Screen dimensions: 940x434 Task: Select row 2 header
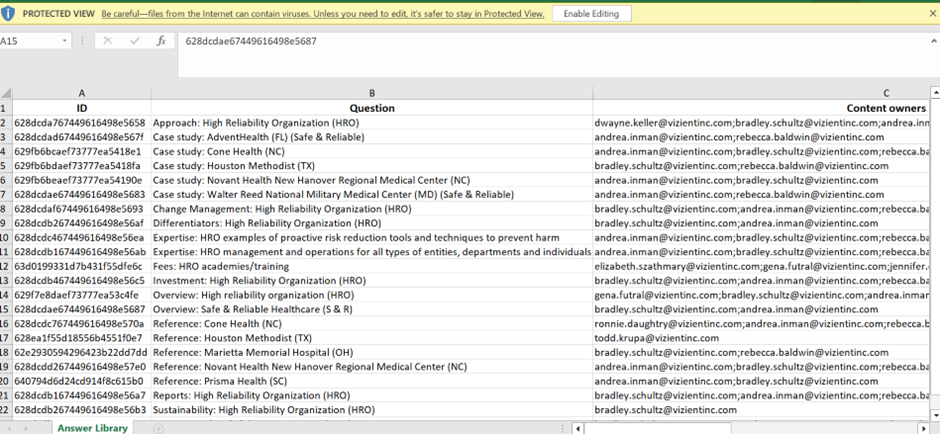pos(6,122)
